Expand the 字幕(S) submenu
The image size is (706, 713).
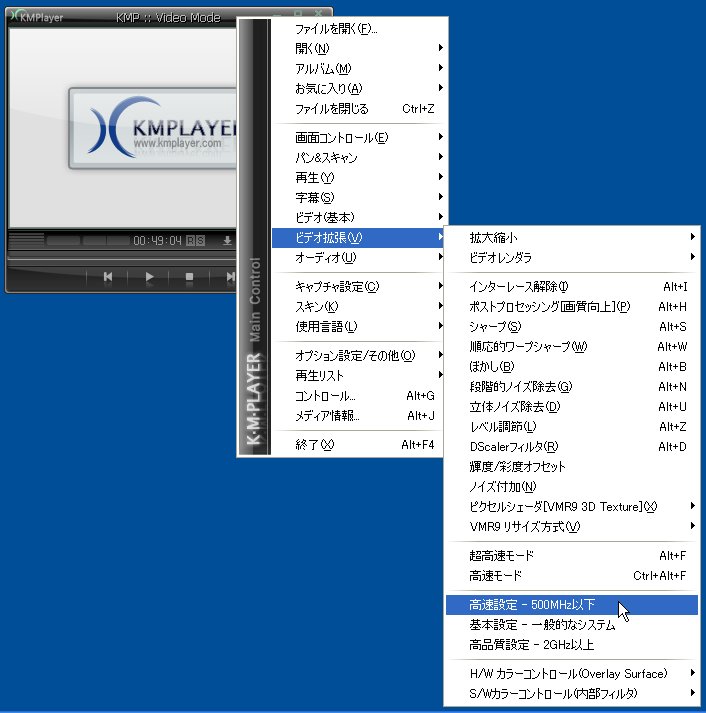360,197
